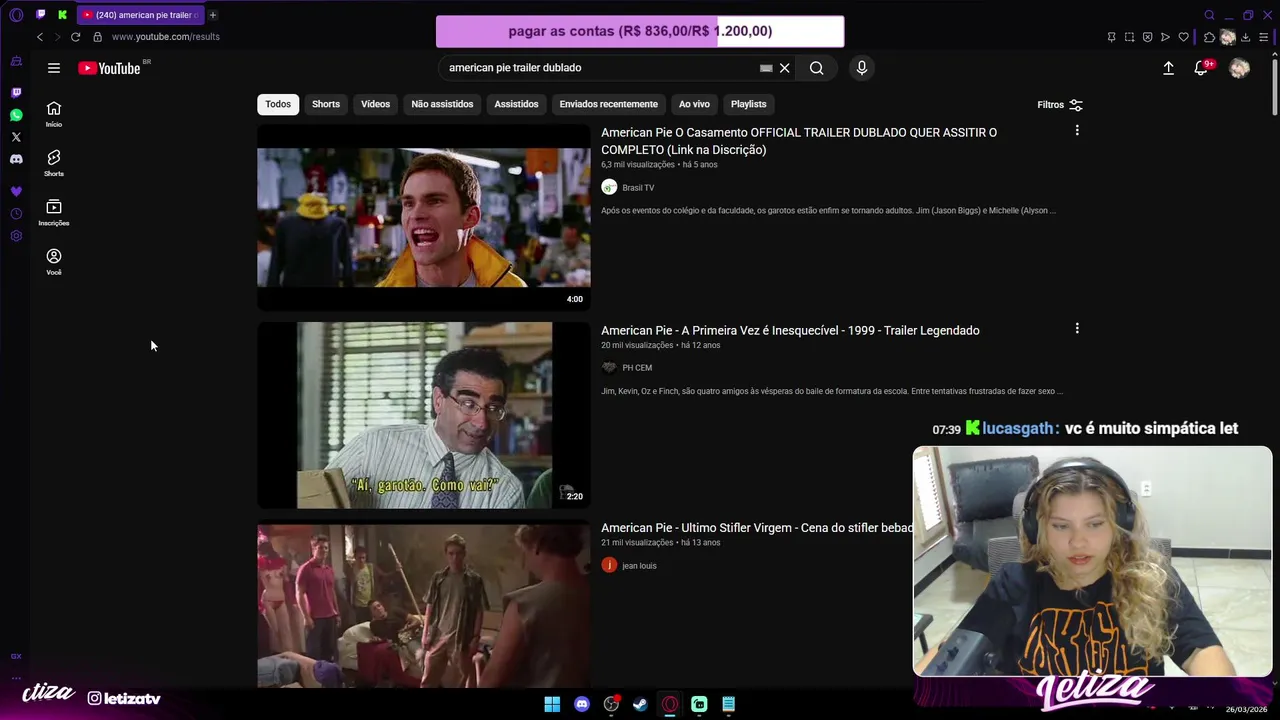Start voice search with the microphone
This screenshot has width=1280, height=720.
[x=862, y=68]
